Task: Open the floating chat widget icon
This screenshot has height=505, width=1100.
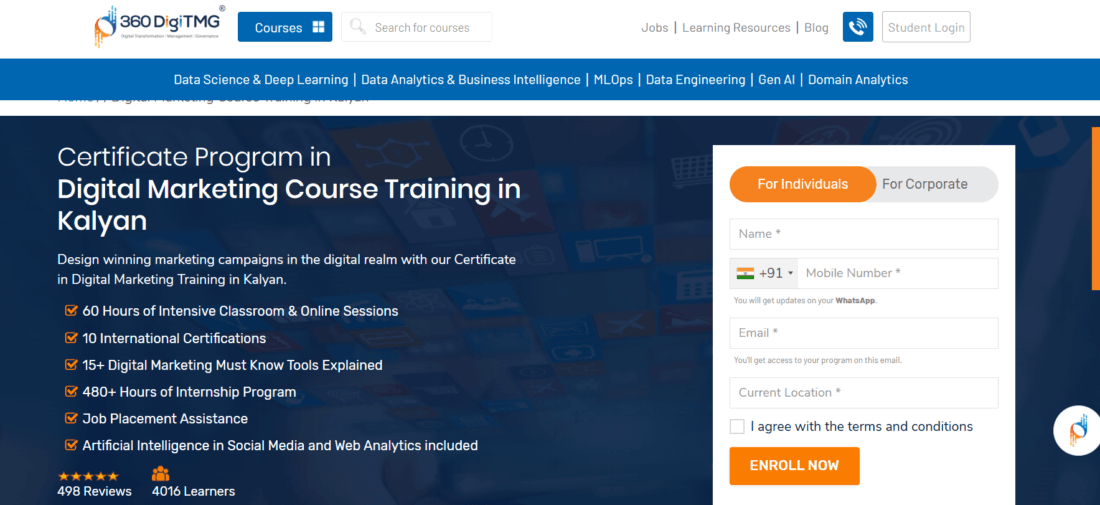Action: [1078, 430]
